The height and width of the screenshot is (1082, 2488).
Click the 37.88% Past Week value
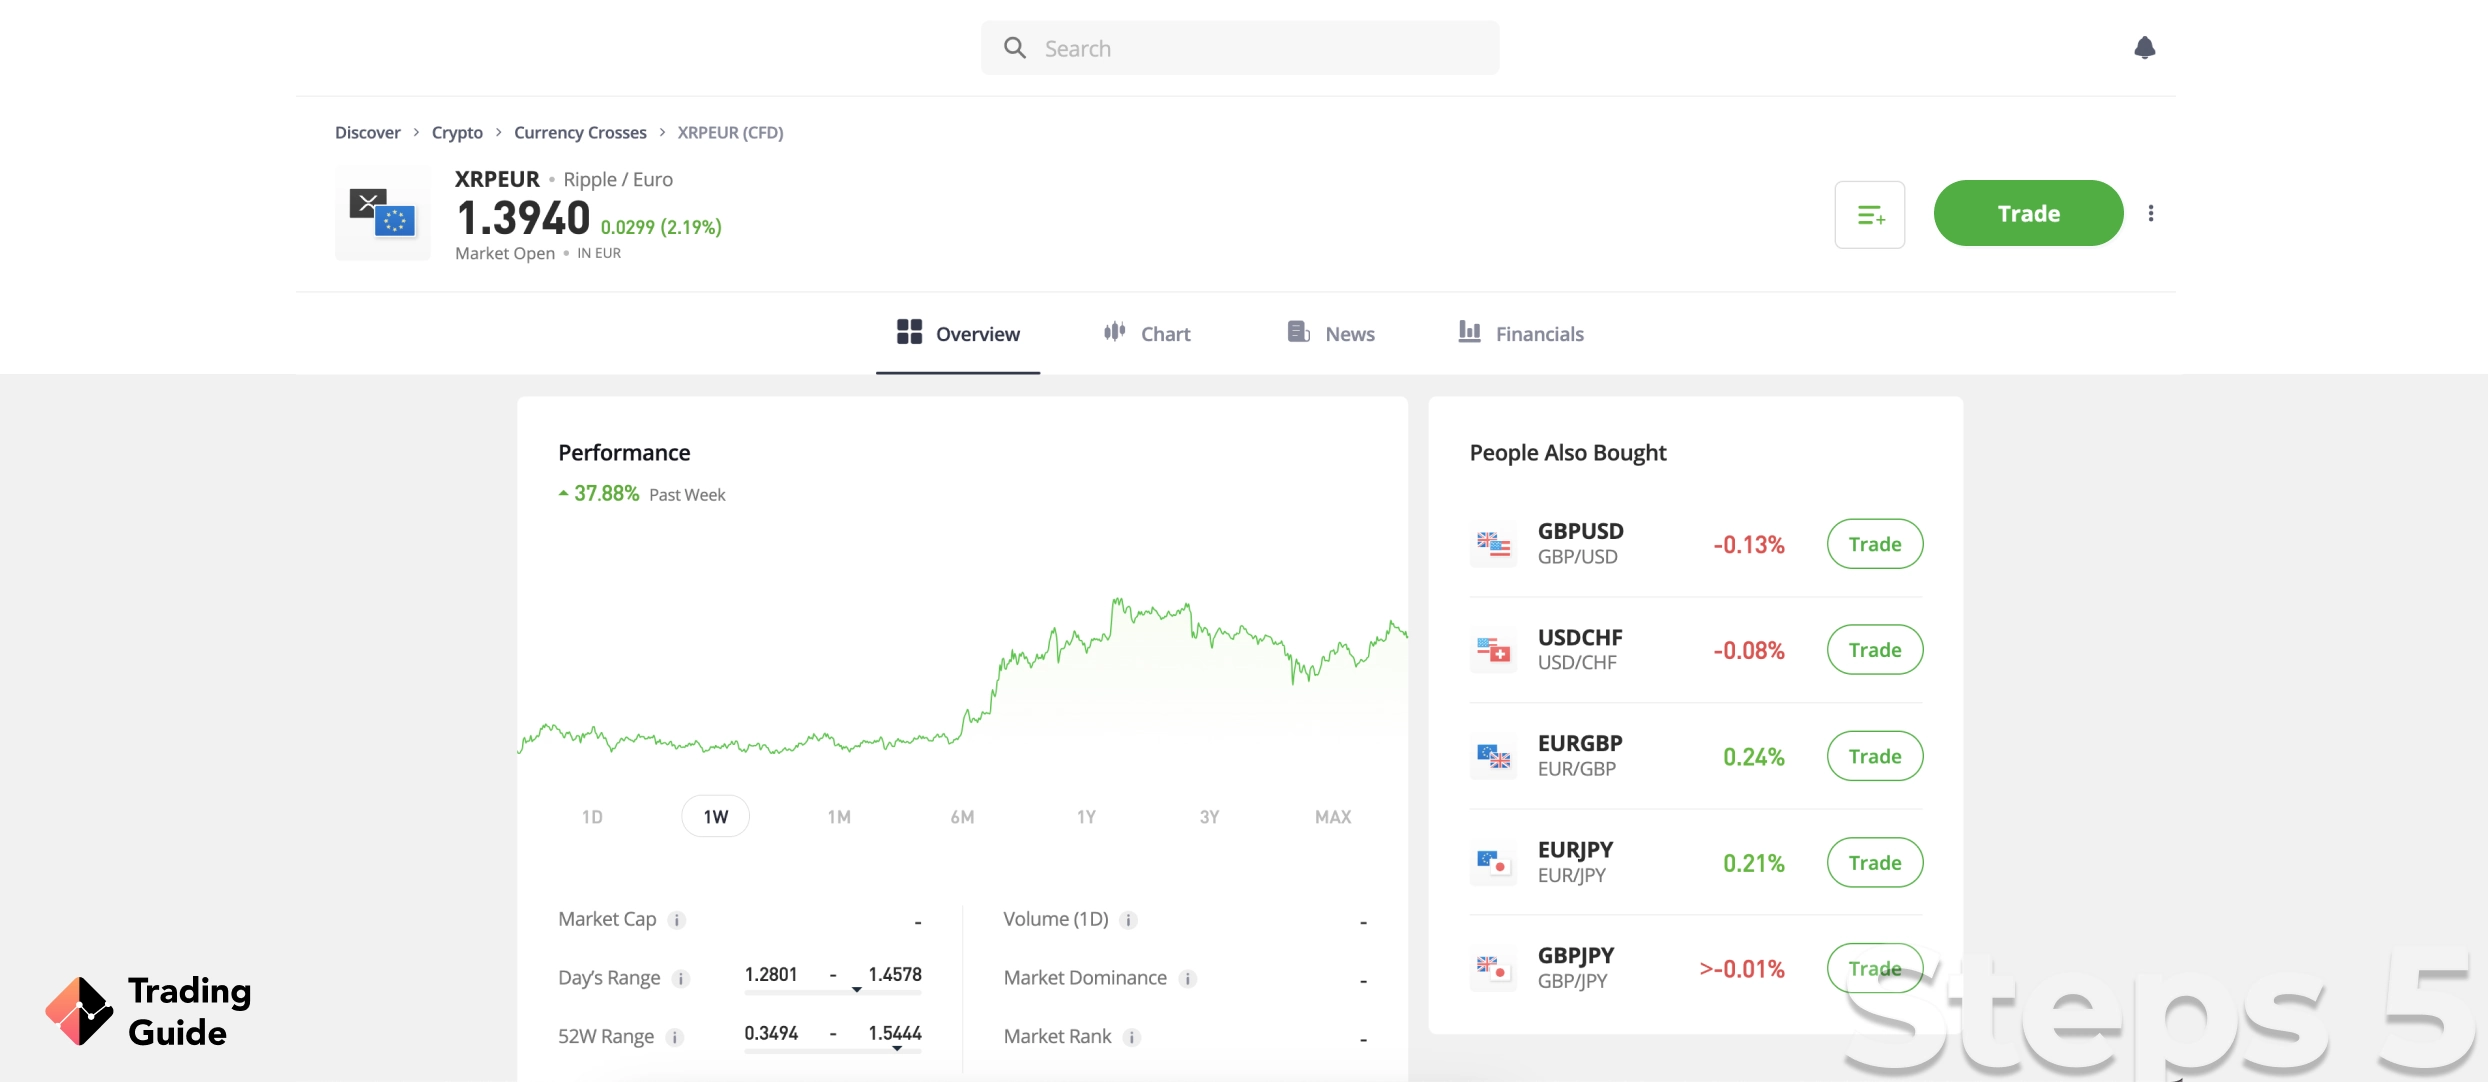point(606,493)
